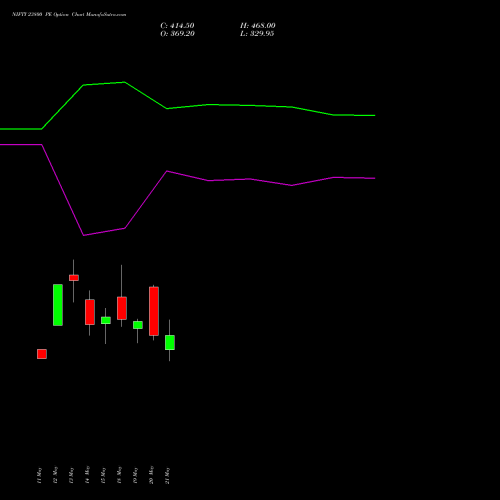This screenshot has height=500, width=500.
Task: Click the '12 May' date axis label
Action: click(55, 475)
